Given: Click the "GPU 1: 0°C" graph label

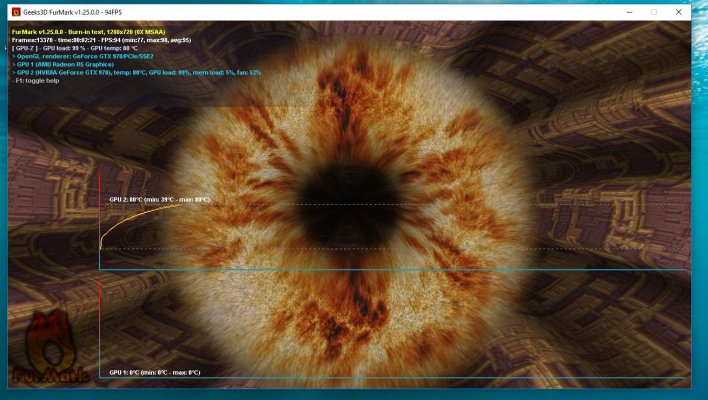Looking at the screenshot, I should click(x=155, y=372).
